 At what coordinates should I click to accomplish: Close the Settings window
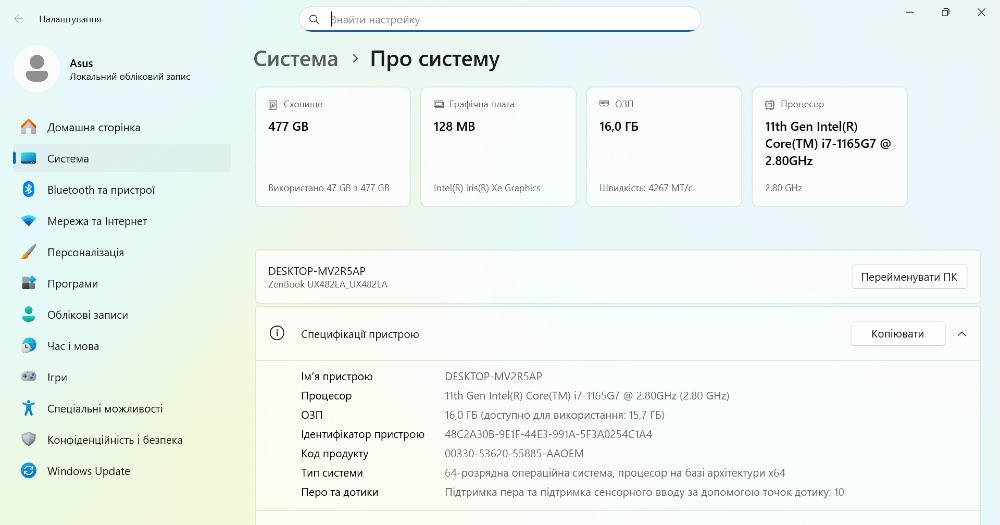(982, 12)
